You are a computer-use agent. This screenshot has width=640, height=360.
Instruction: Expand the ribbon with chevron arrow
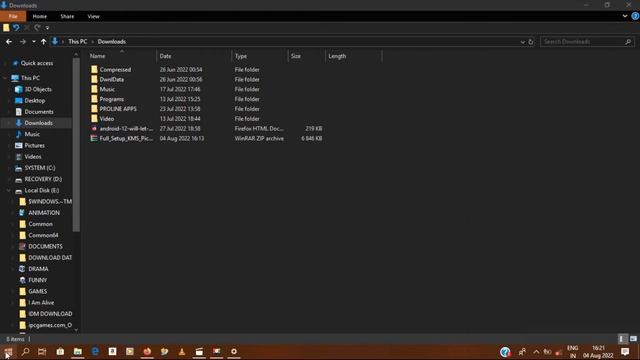[x=625, y=16]
